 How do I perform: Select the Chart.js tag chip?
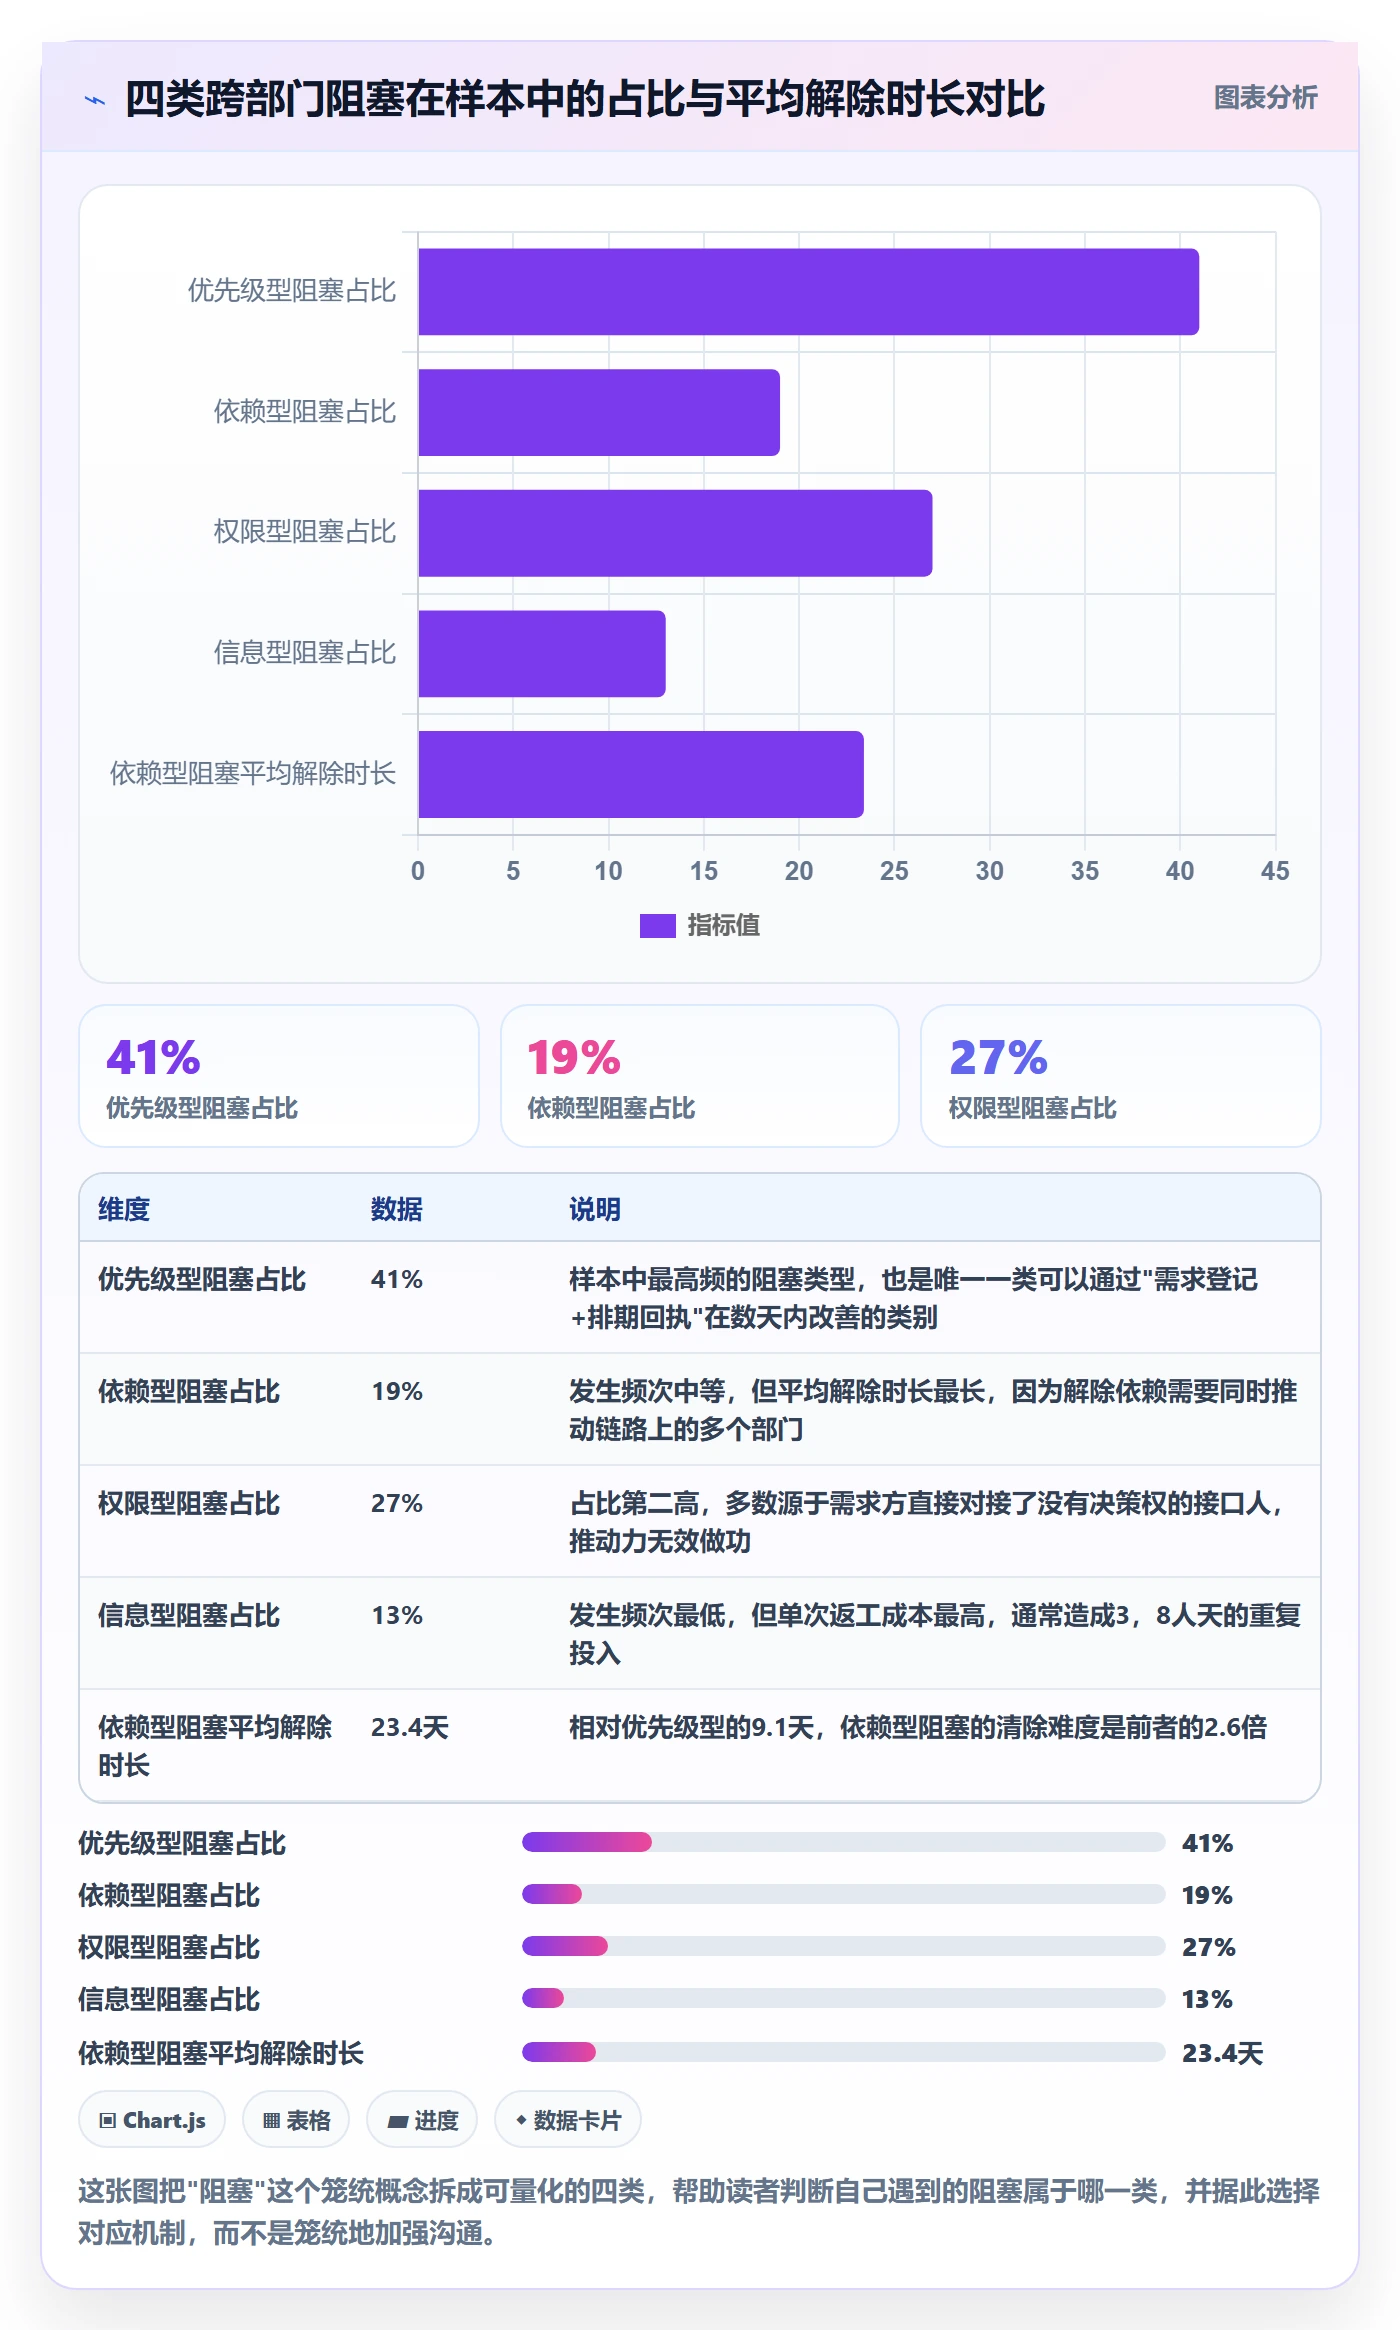(x=152, y=2119)
